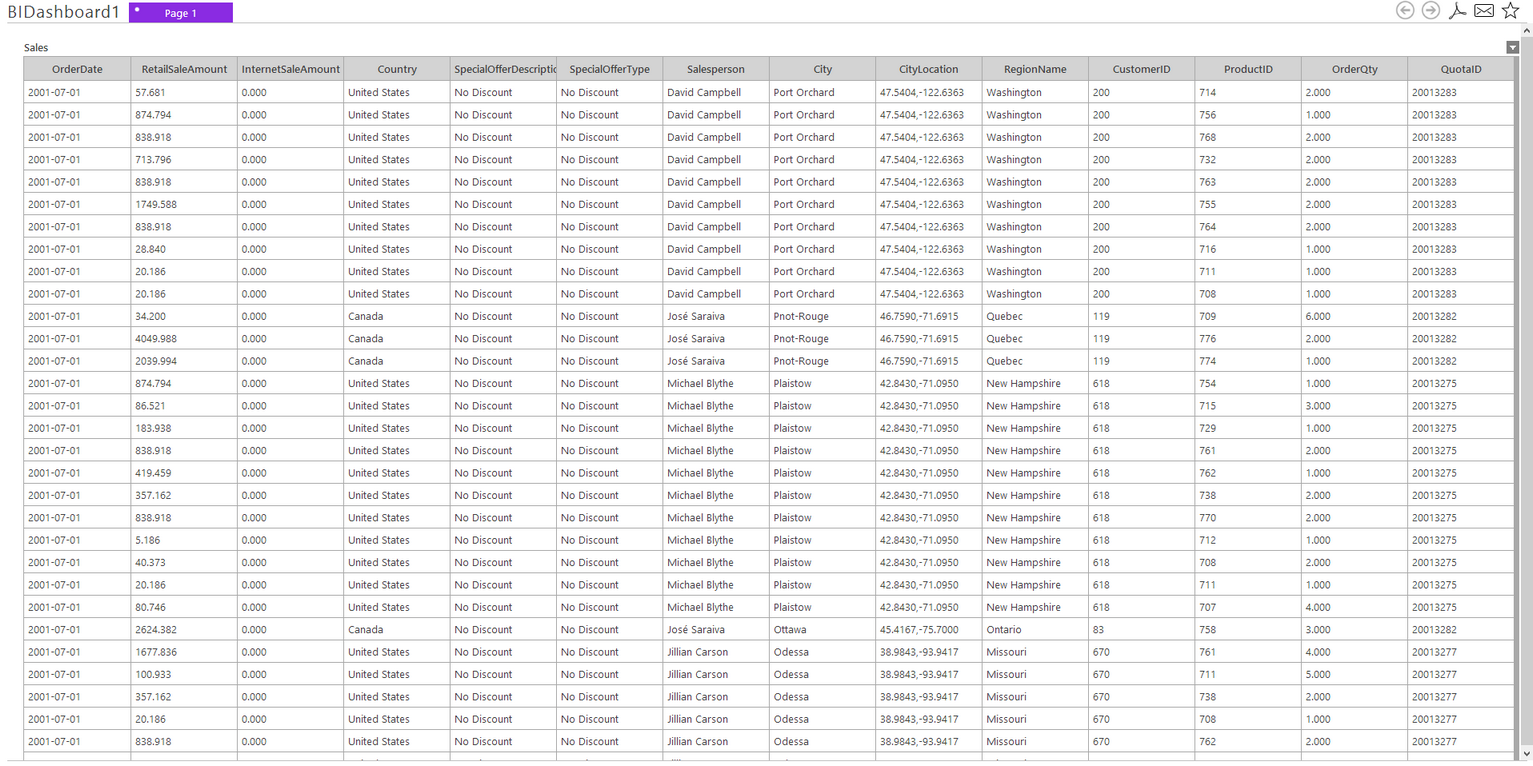Click the CustomerID cell 83
Image resolution: width=1533 pixels, height=766 pixels.
click(x=1141, y=630)
